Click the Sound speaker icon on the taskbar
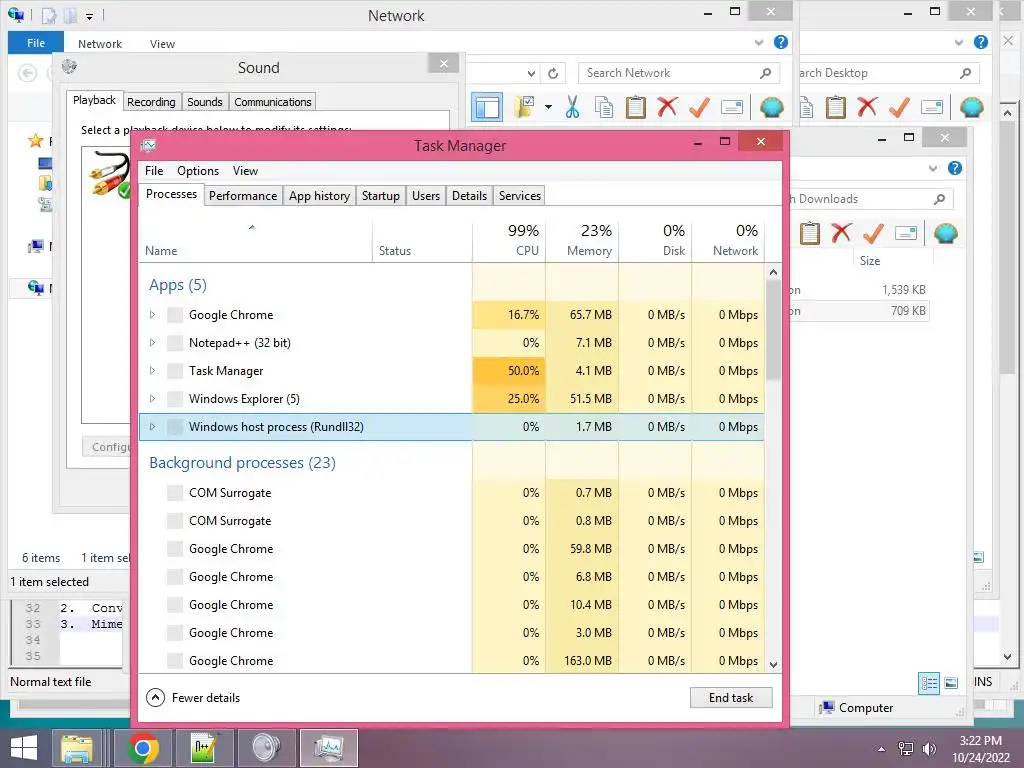 click(x=265, y=748)
